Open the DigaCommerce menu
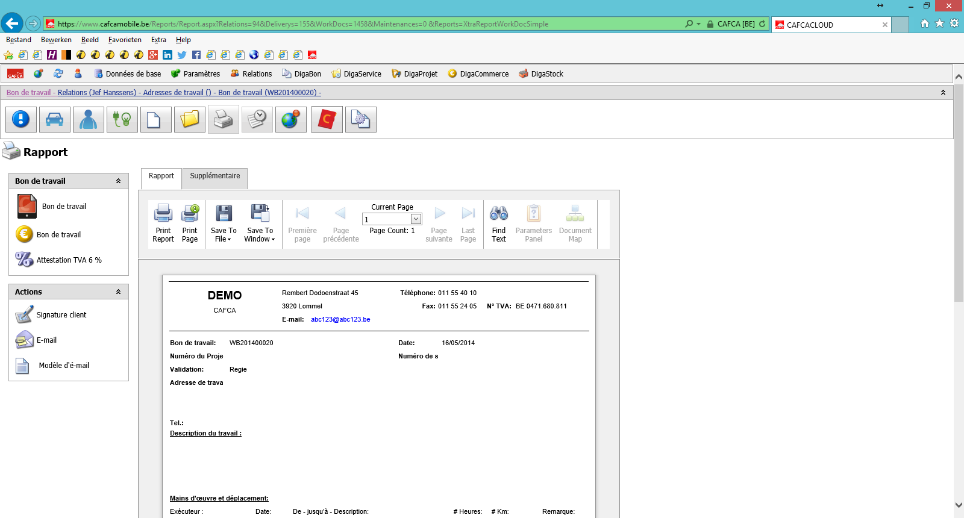Image resolution: width=964 pixels, height=518 pixels. coord(478,74)
